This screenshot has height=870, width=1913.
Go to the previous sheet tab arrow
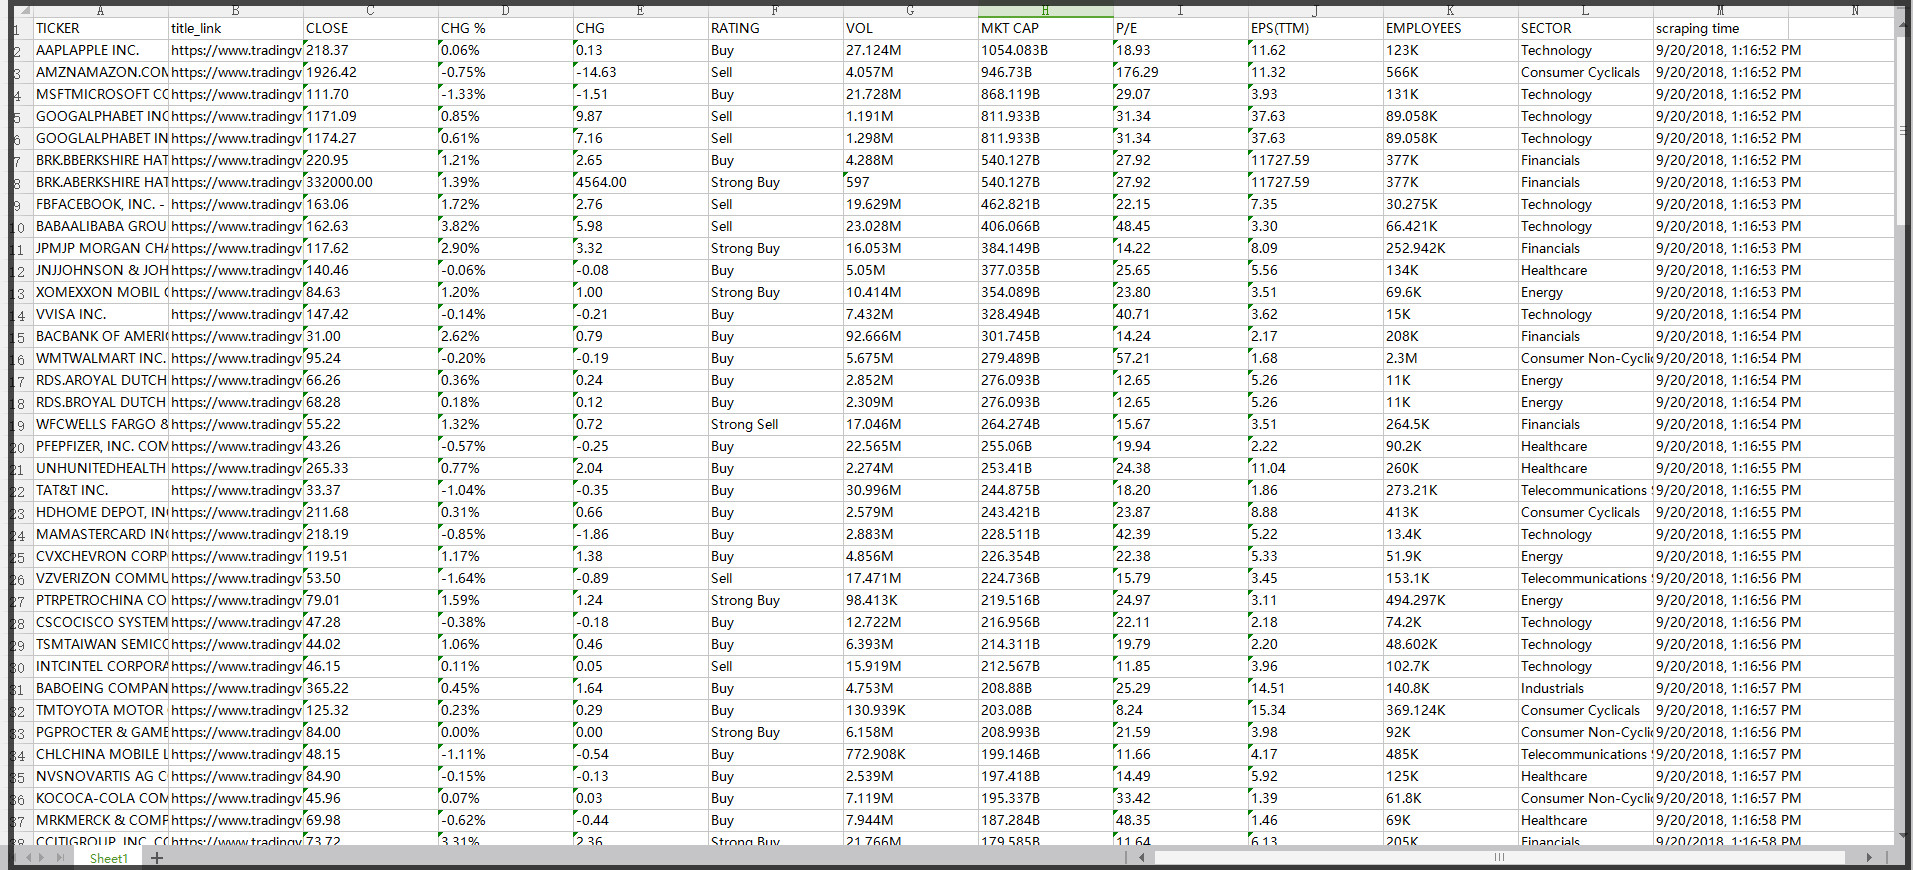29,858
